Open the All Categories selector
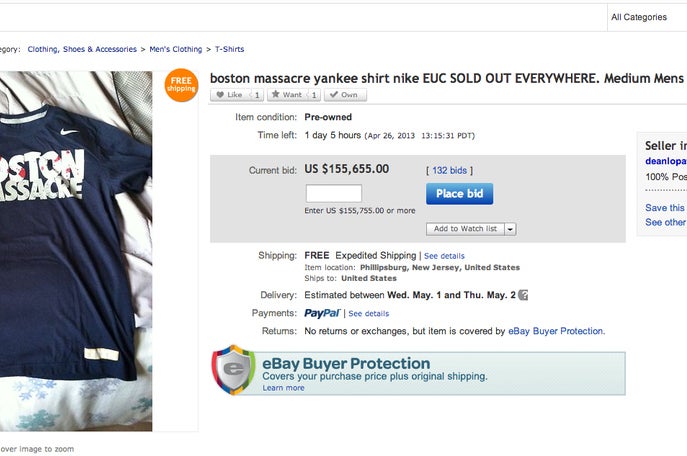The width and height of the screenshot is (687, 456). tap(639, 17)
